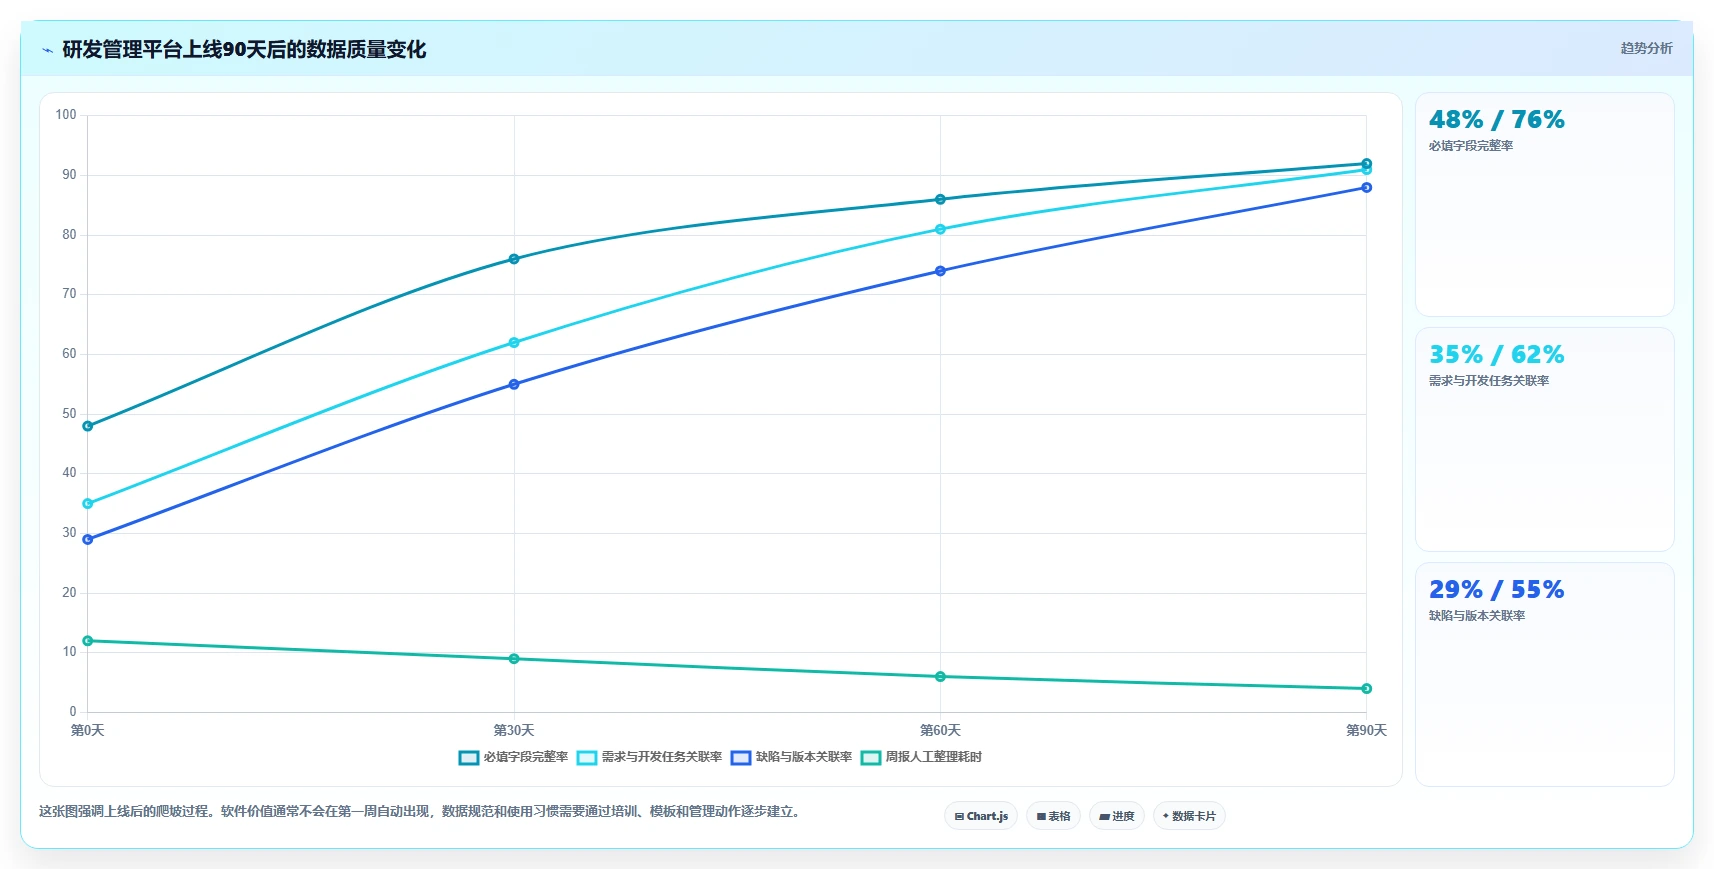
Task: Toggle 周报人工整理耗时 series via legend label
Action: point(933,757)
